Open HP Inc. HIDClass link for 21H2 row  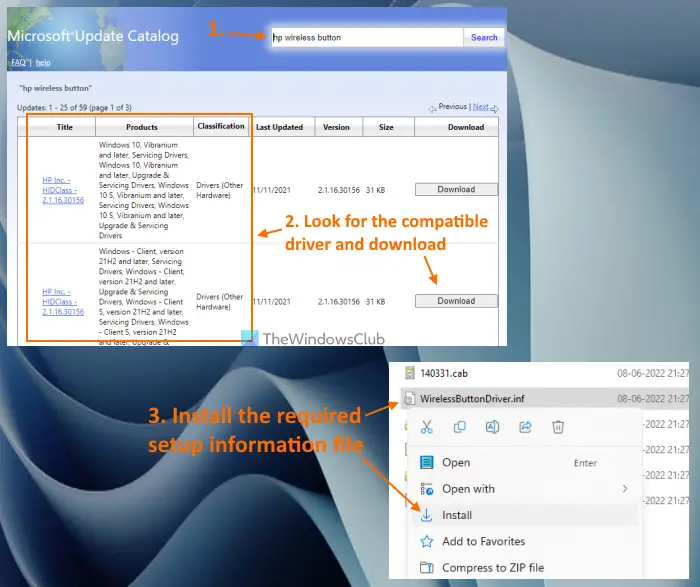[63, 302]
